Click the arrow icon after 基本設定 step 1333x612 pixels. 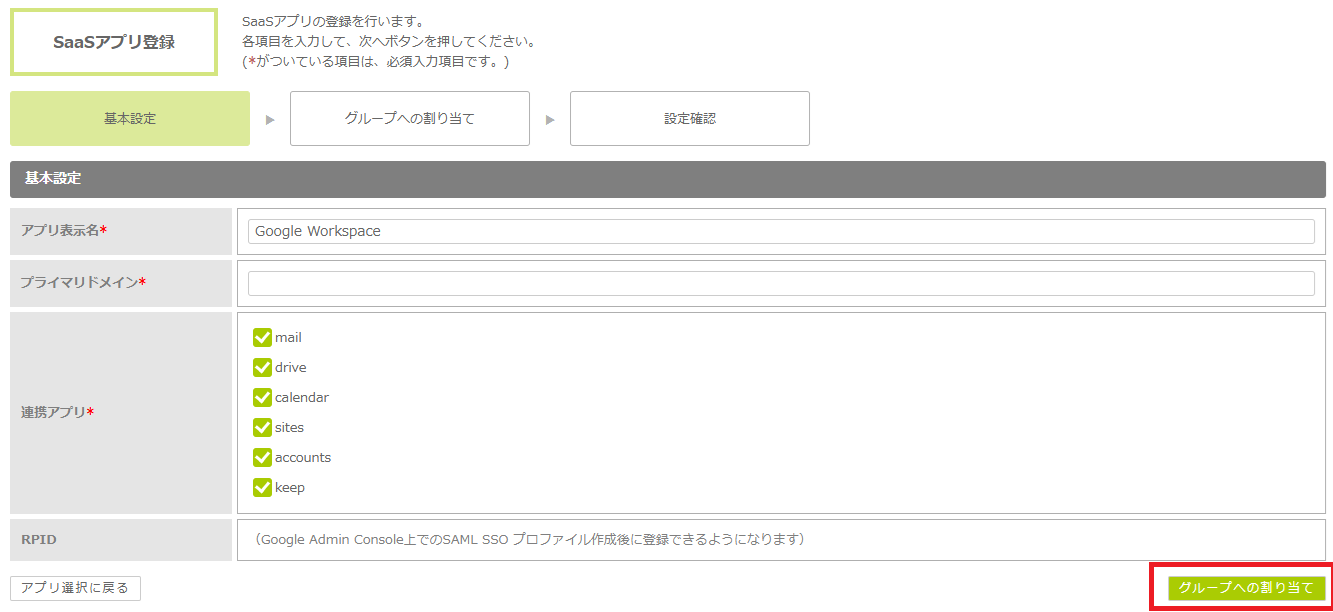(270, 119)
